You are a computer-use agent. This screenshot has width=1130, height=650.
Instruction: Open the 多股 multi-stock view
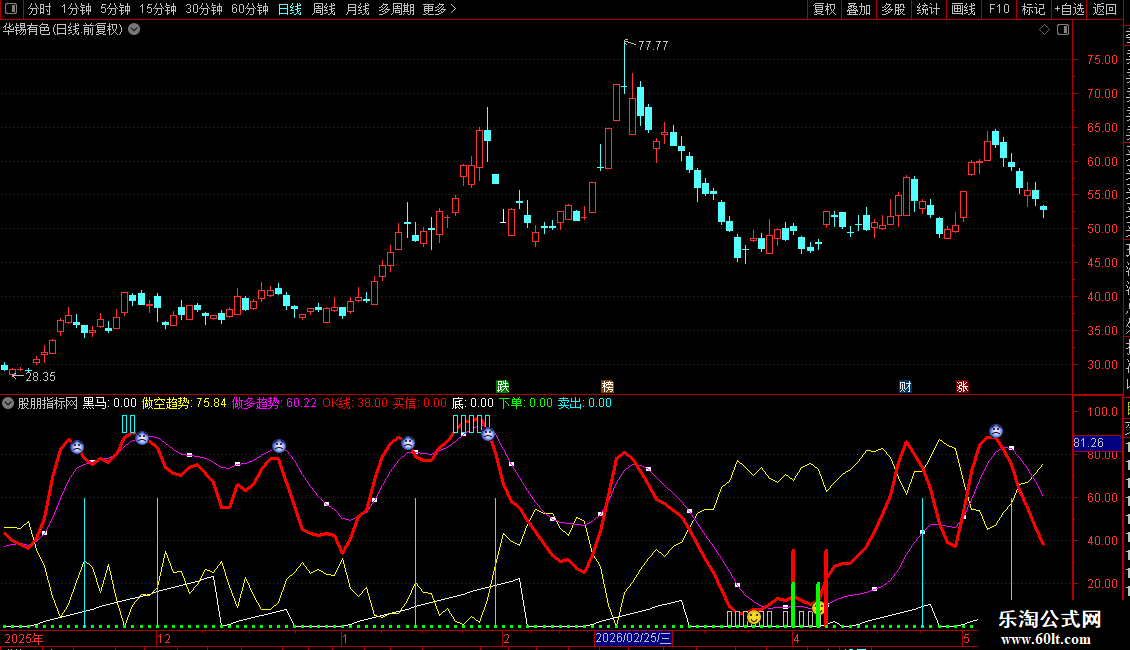(894, 9)
